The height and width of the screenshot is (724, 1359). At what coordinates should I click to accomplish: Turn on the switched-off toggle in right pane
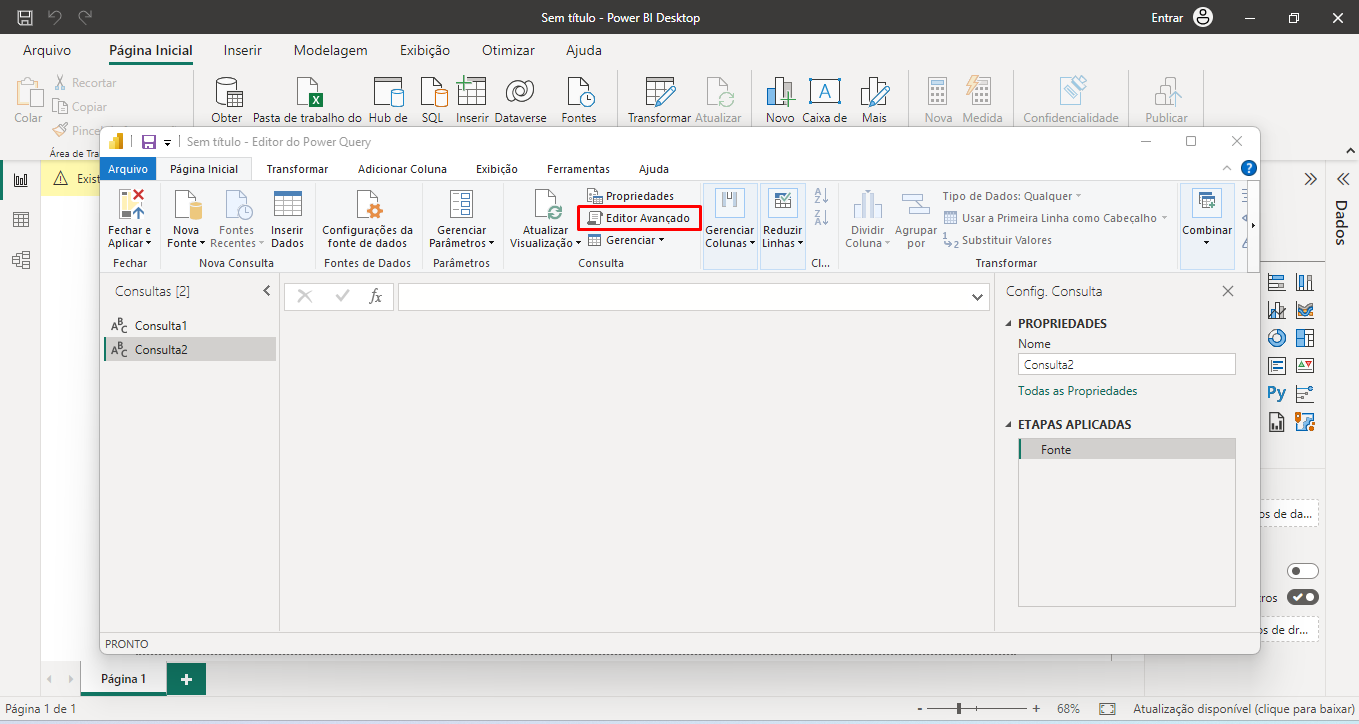[x=1303, y=571]
